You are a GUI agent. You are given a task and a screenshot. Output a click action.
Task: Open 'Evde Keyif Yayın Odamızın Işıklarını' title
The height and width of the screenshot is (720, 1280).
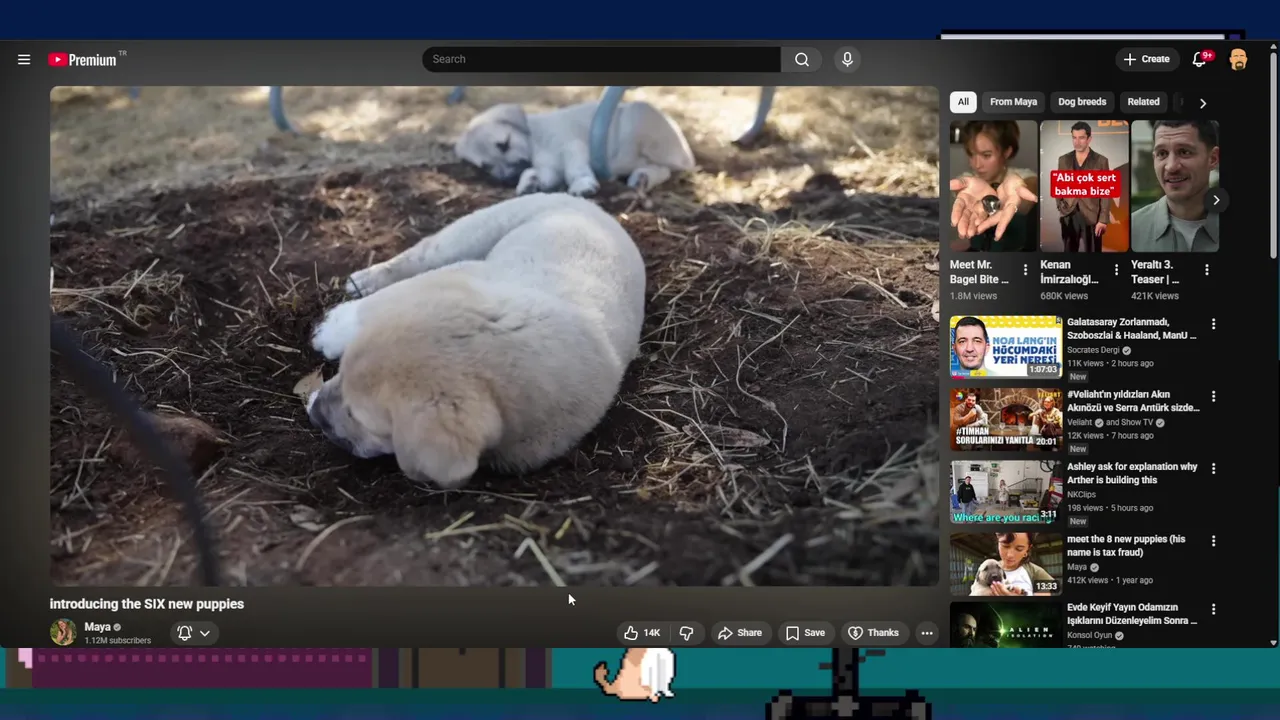tap(1132, 614)
